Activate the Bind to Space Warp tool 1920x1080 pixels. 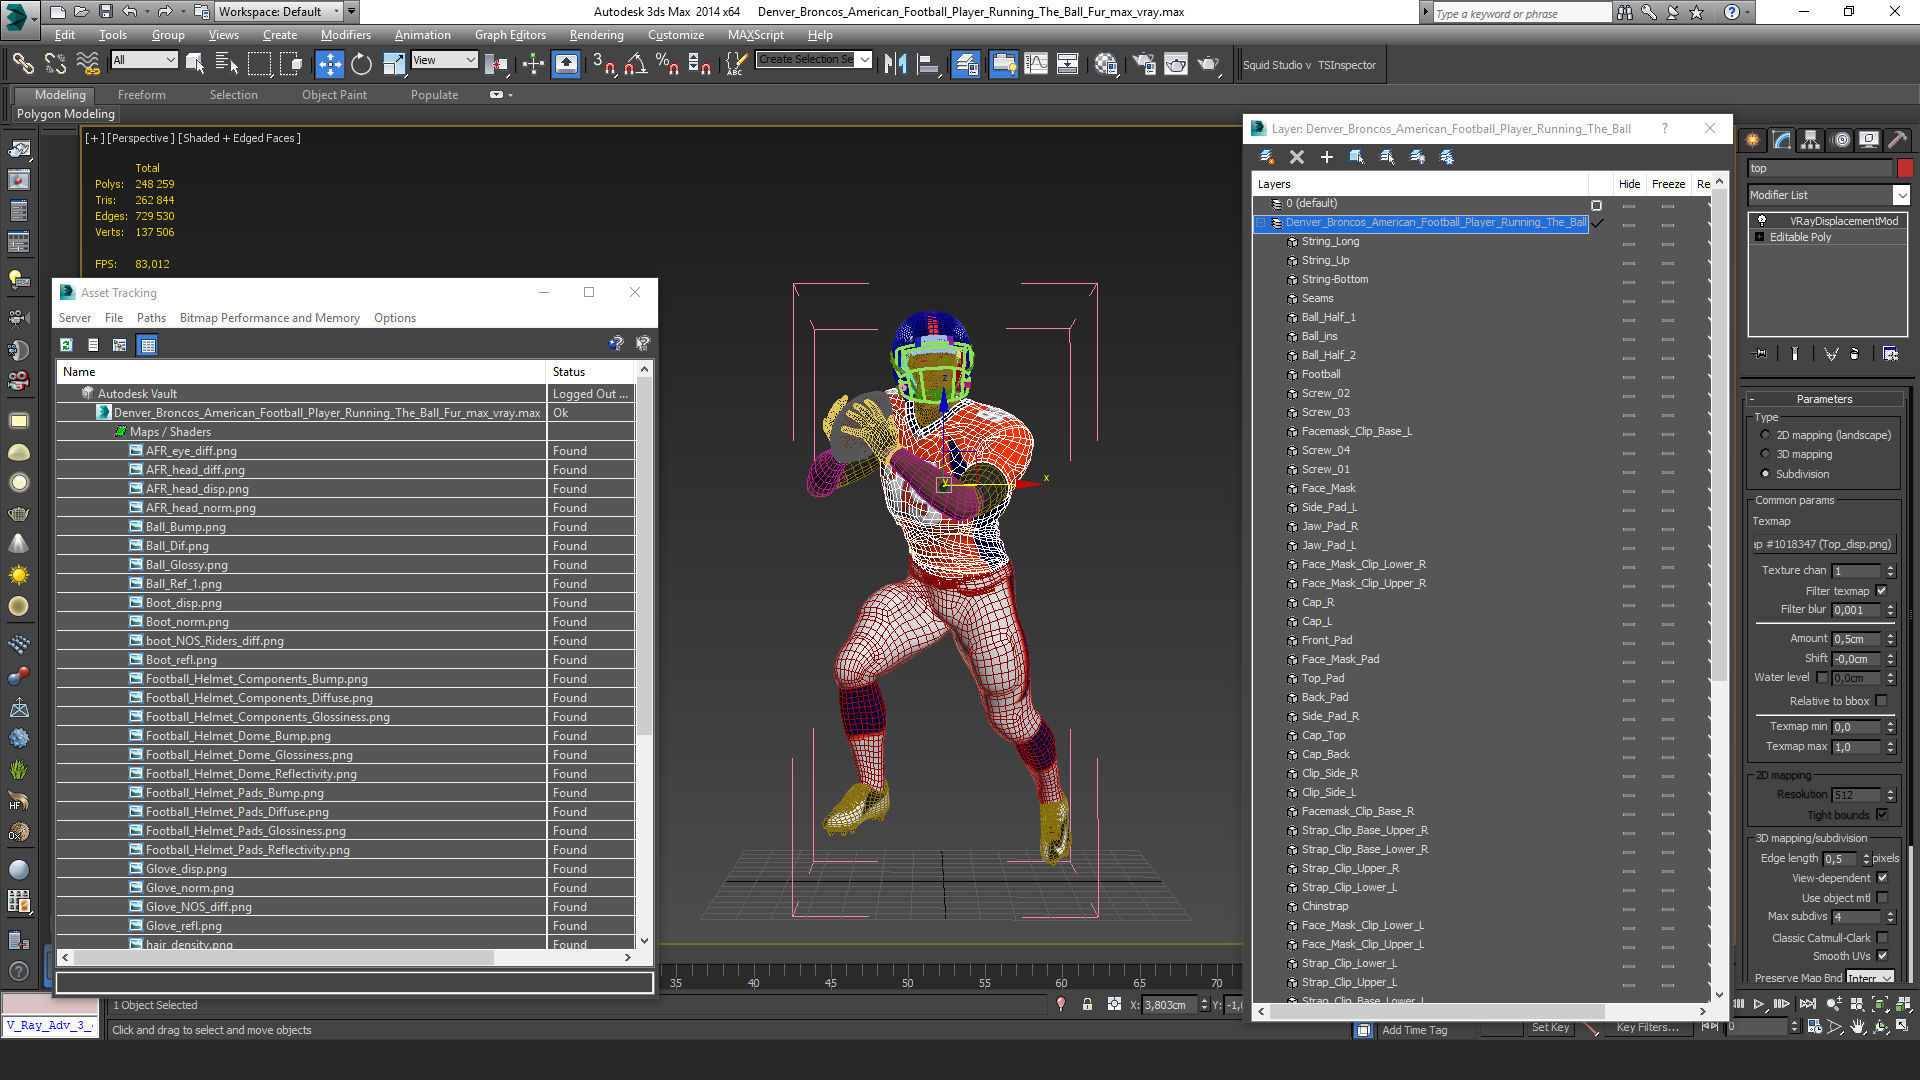88,65
